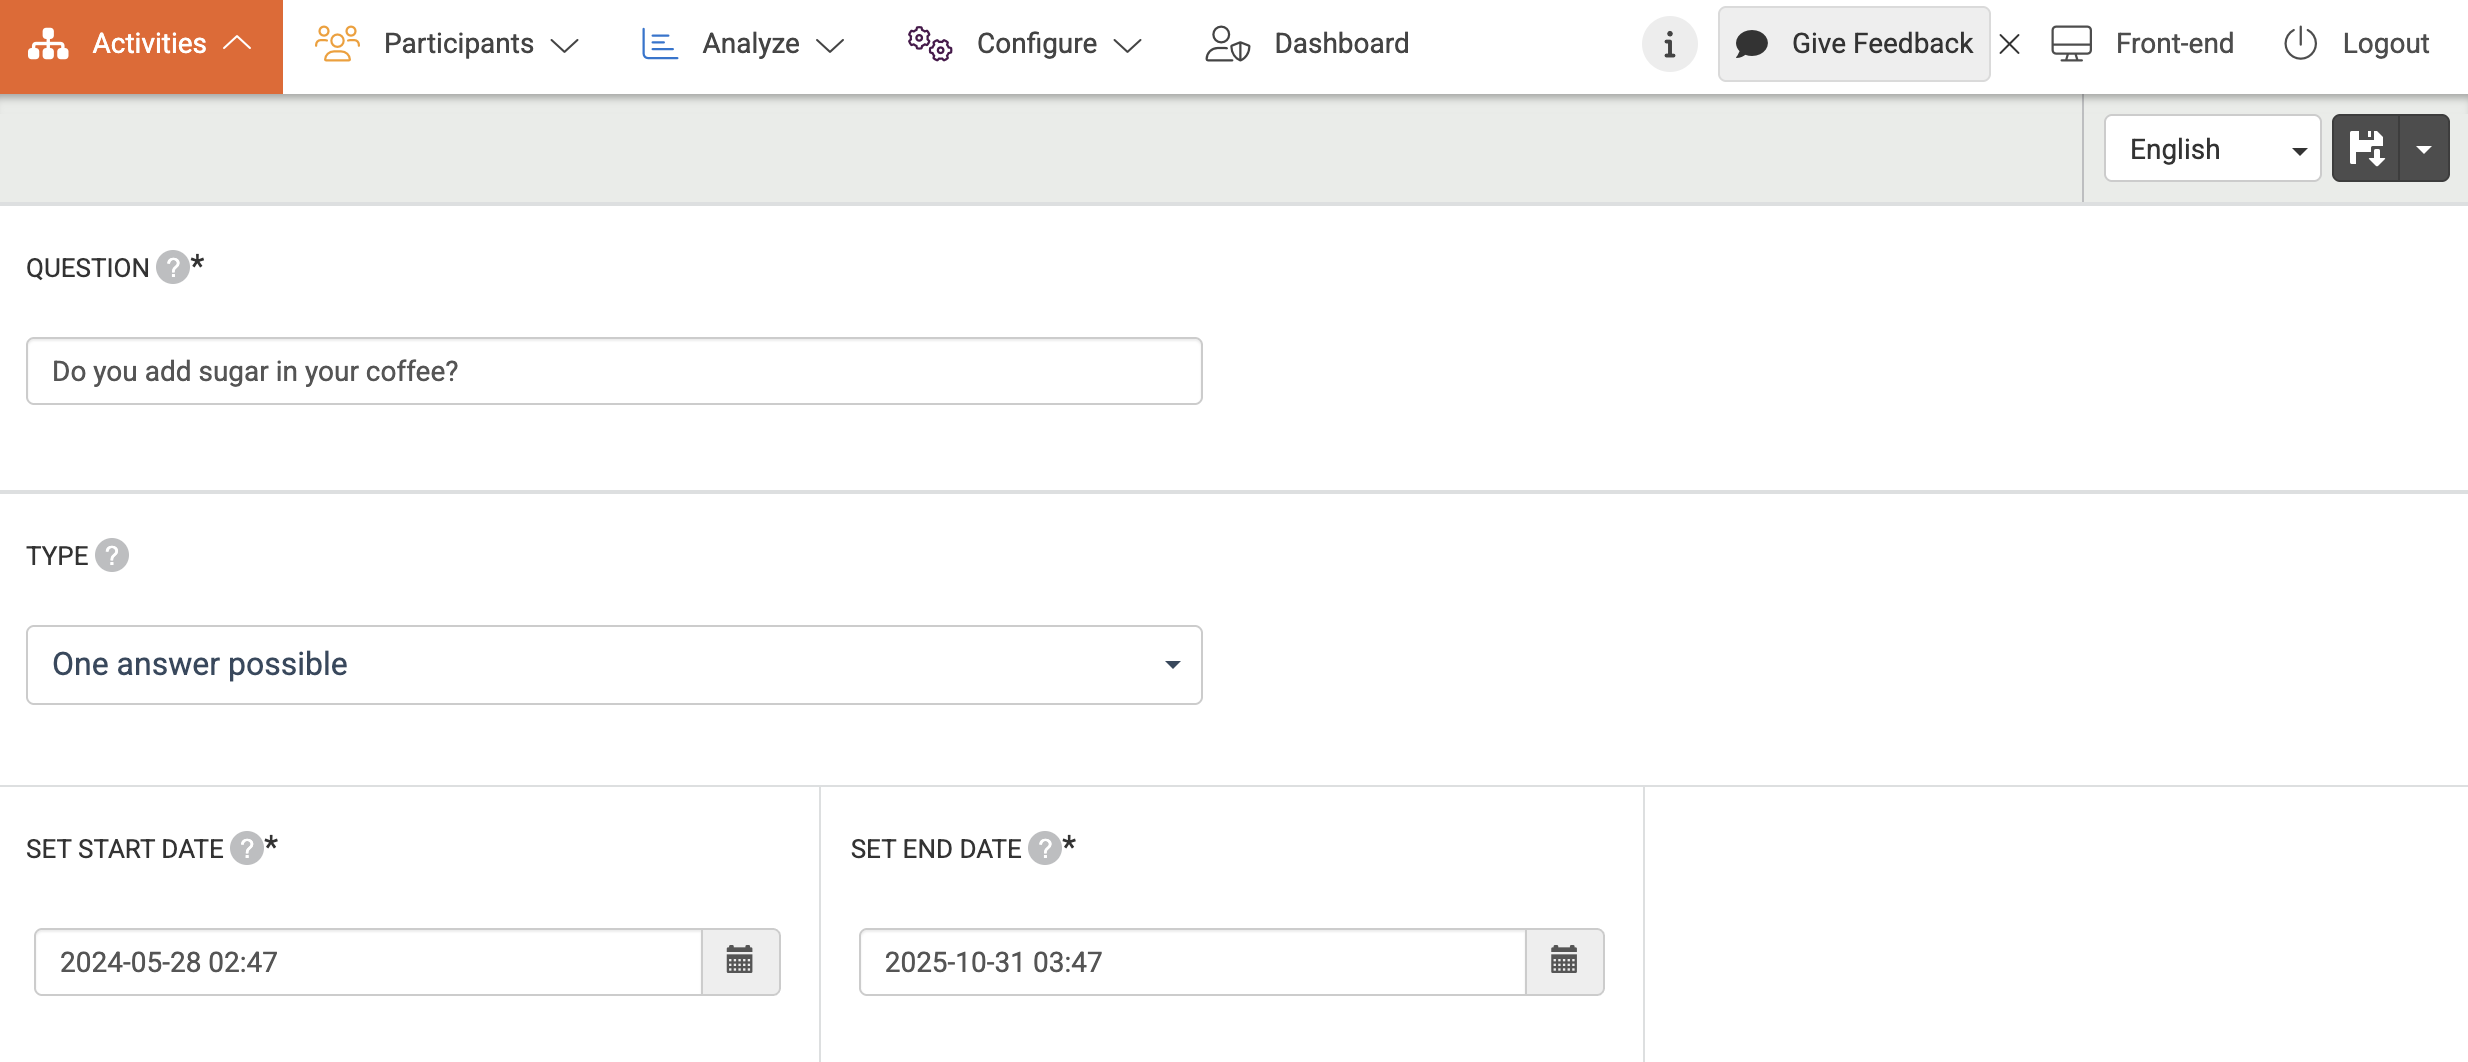
Task: Expand the Configure menu
Action: pyautogui.click(x=1024, y=44)
